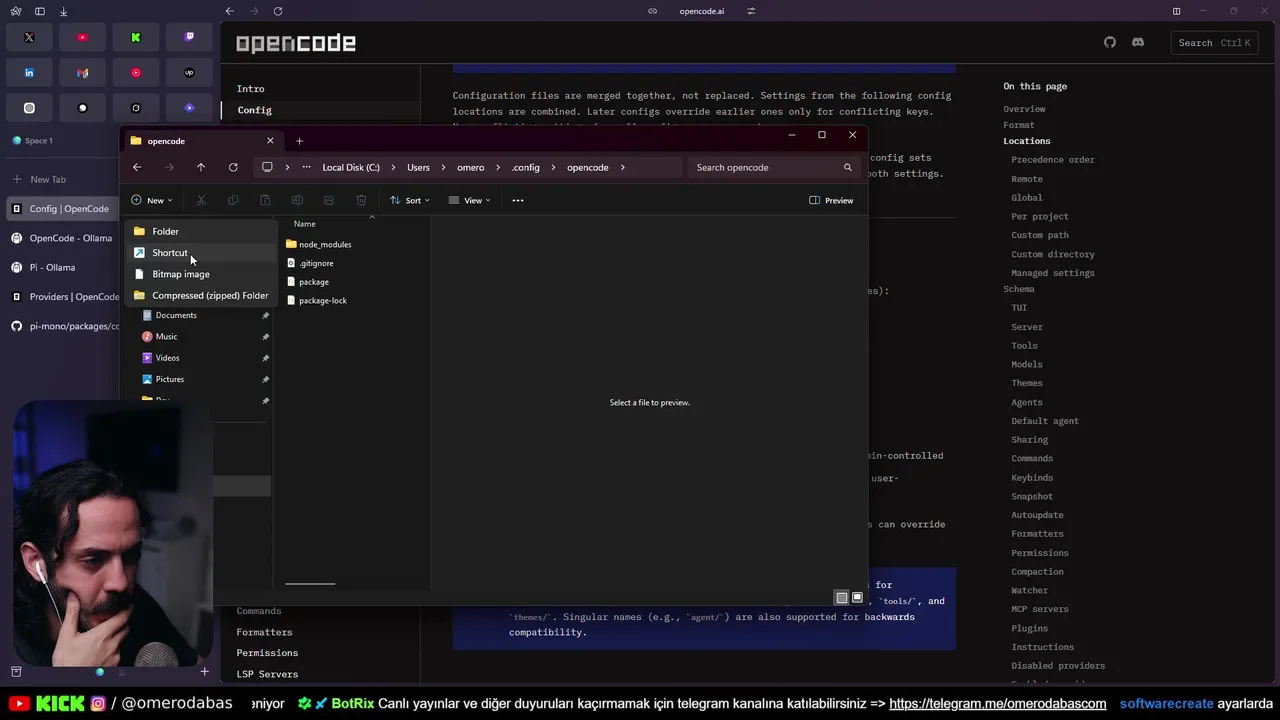The width and height of the screenshot is (1280, 720).
Task: Open the ChatGPT pinned shortcut
Action: 29,108
